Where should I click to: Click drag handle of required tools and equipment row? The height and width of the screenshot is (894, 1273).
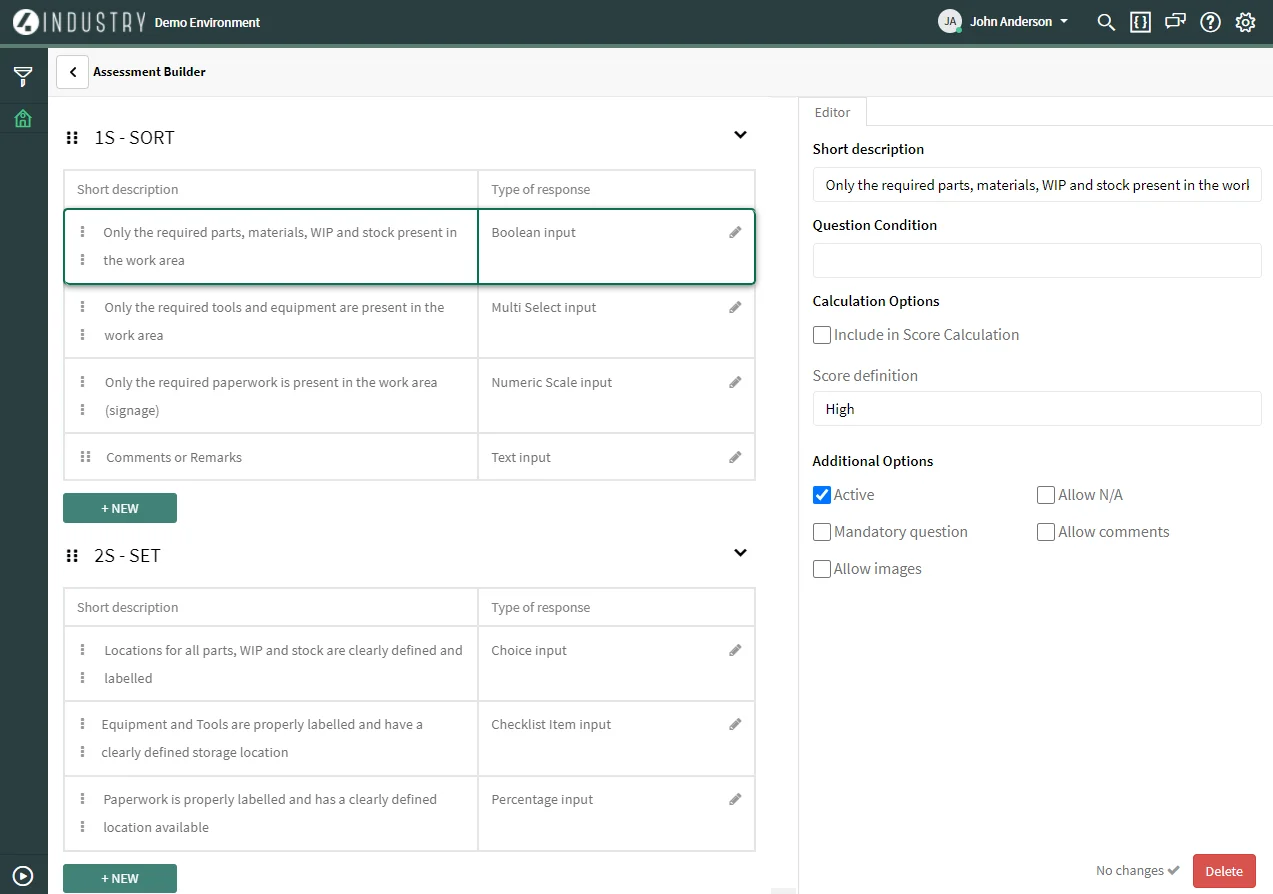pyautogui.click(x=83, y=321)
